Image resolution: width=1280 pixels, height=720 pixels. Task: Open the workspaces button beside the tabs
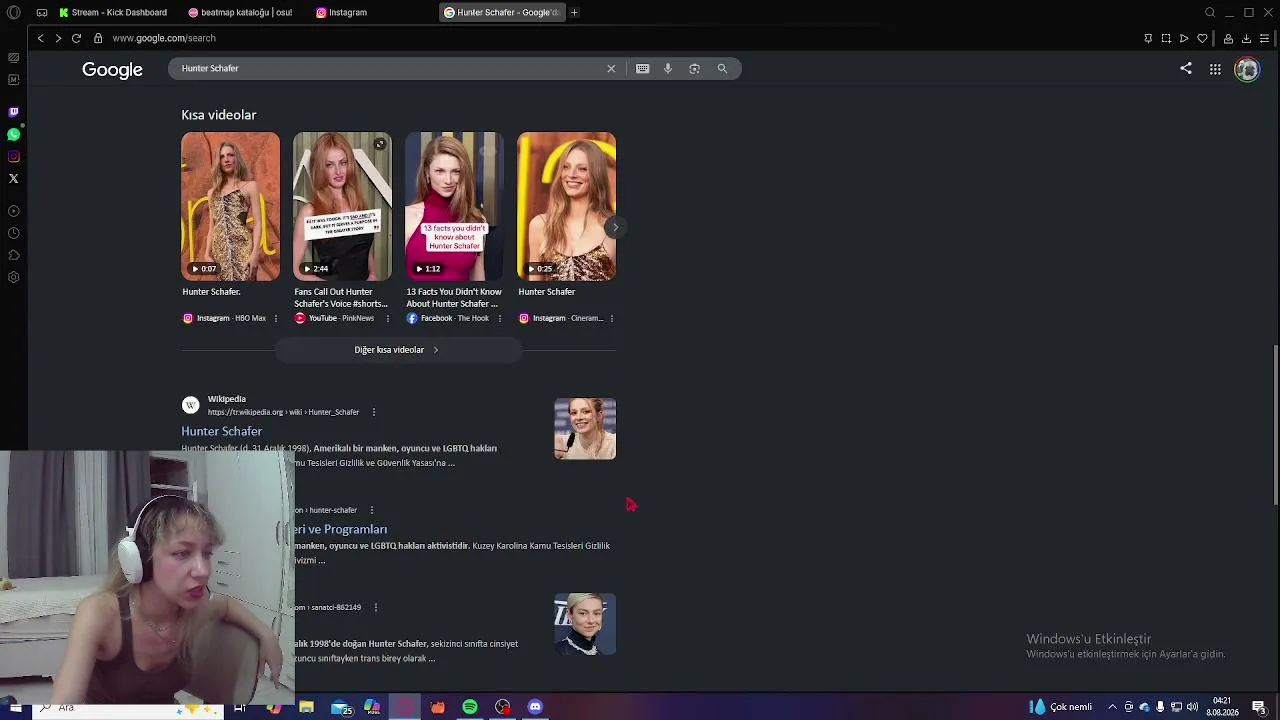pos(42,12)
